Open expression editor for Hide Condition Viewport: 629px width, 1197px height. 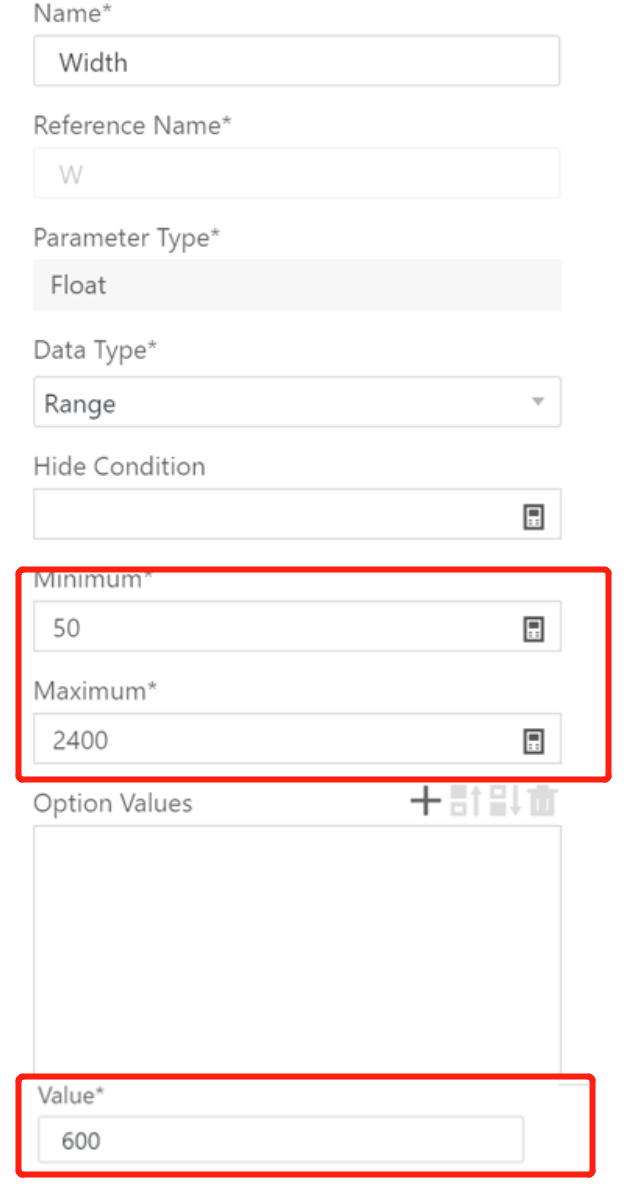pyautogui.click(x=535, y=516)
